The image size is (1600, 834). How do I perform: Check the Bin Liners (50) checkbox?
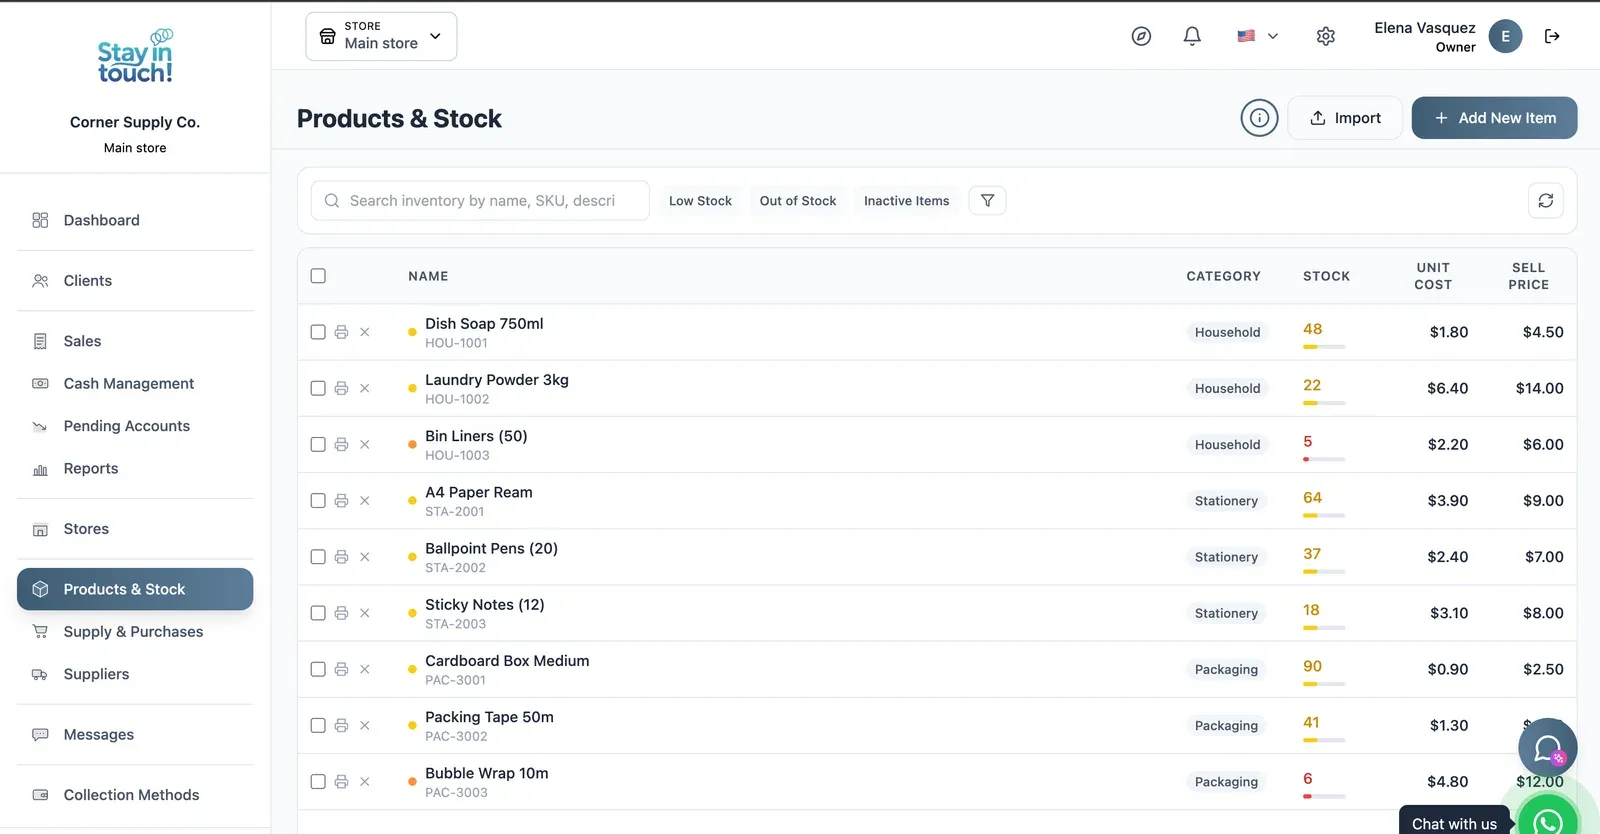click(318, 444)
